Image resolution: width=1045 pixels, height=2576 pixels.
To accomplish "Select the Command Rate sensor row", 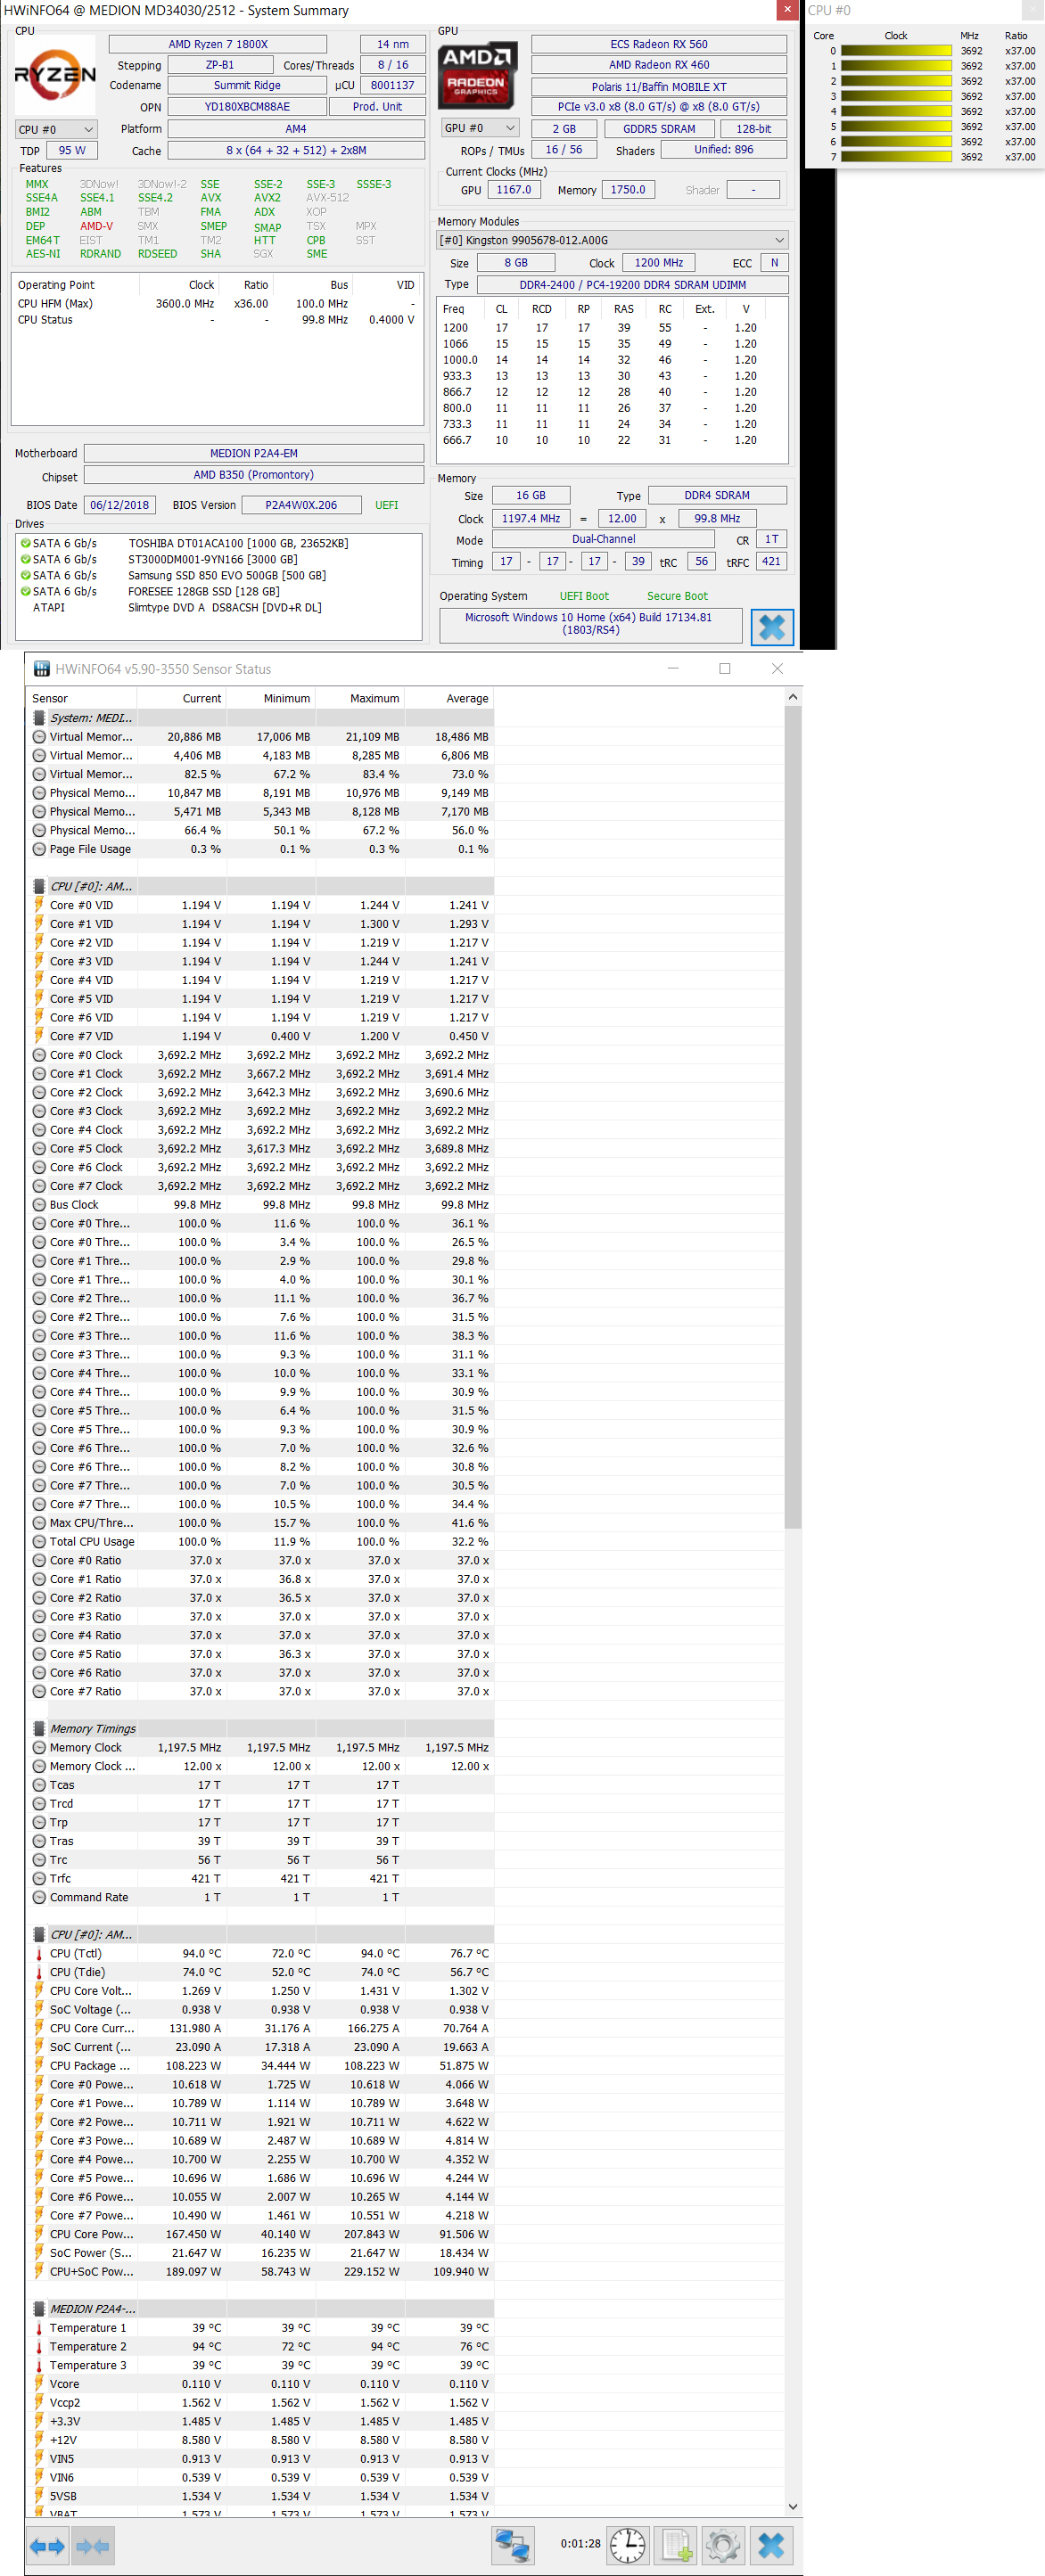I will tap(260, 1897).
